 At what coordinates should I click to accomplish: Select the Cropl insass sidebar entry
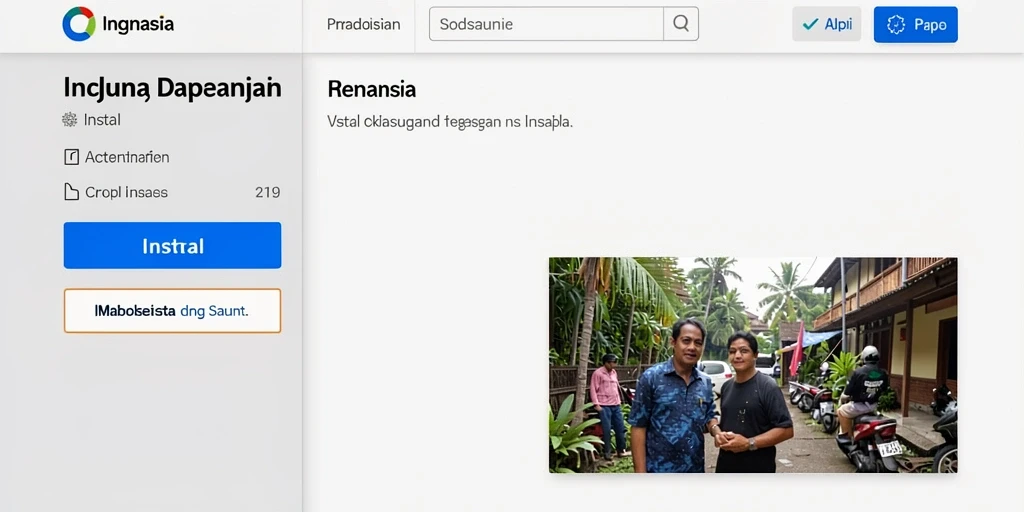pyautogui.click(x=172, y=192)
